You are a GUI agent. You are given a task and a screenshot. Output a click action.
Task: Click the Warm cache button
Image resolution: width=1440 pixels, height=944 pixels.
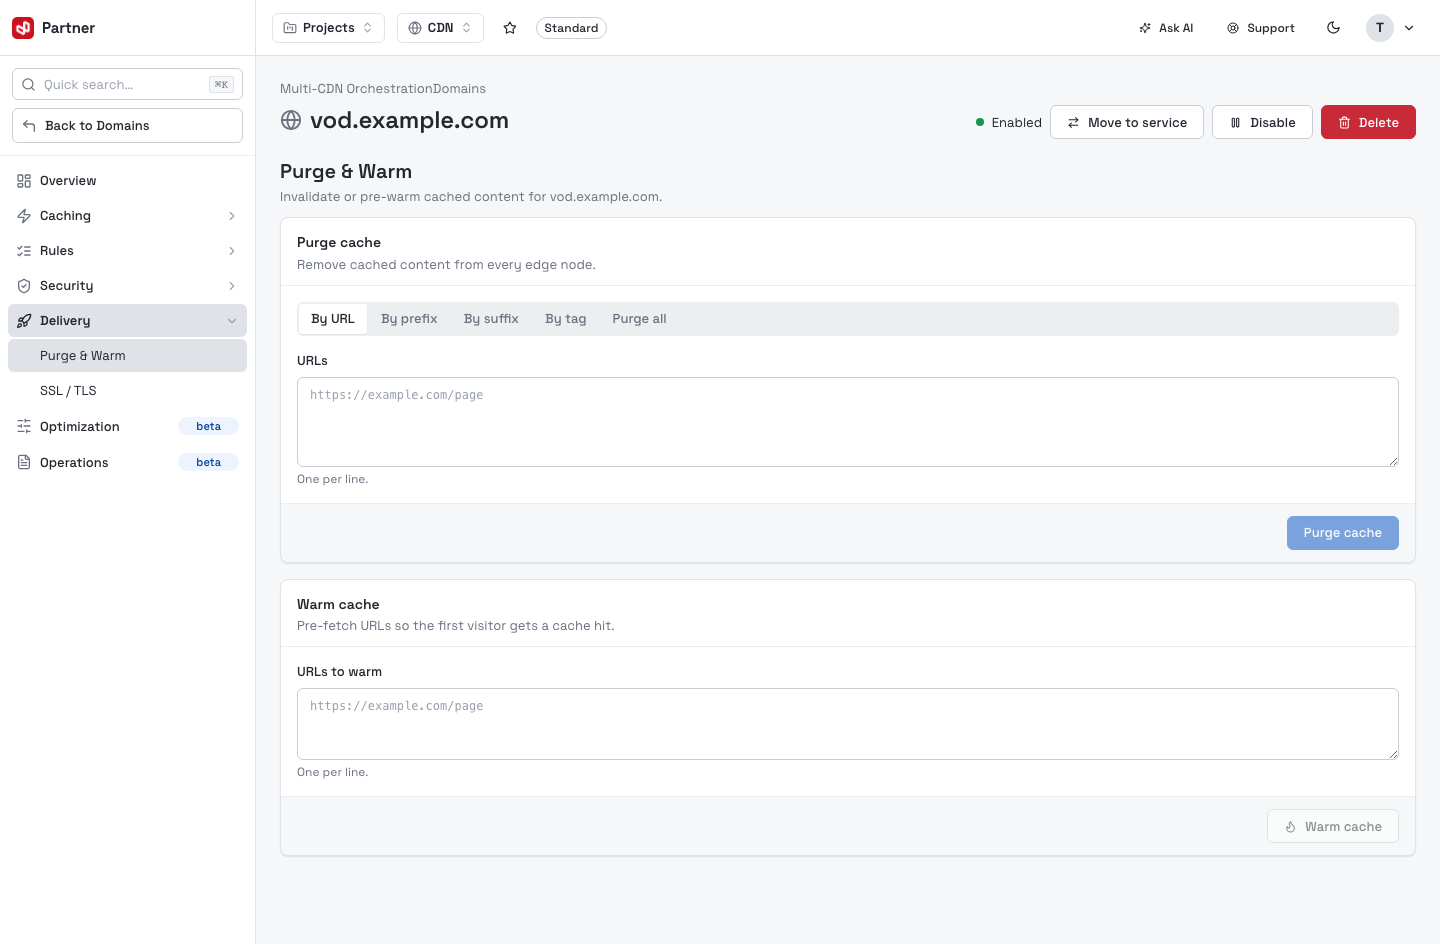(x=1332, y=826)
